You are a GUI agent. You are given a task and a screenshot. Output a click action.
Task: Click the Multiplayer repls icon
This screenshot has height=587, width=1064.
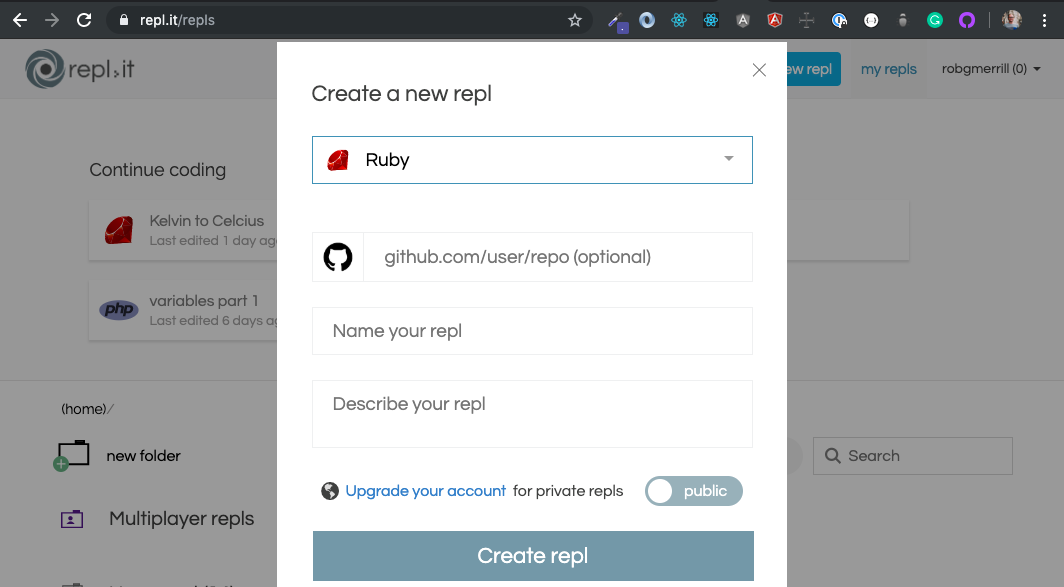click(72, 519)
